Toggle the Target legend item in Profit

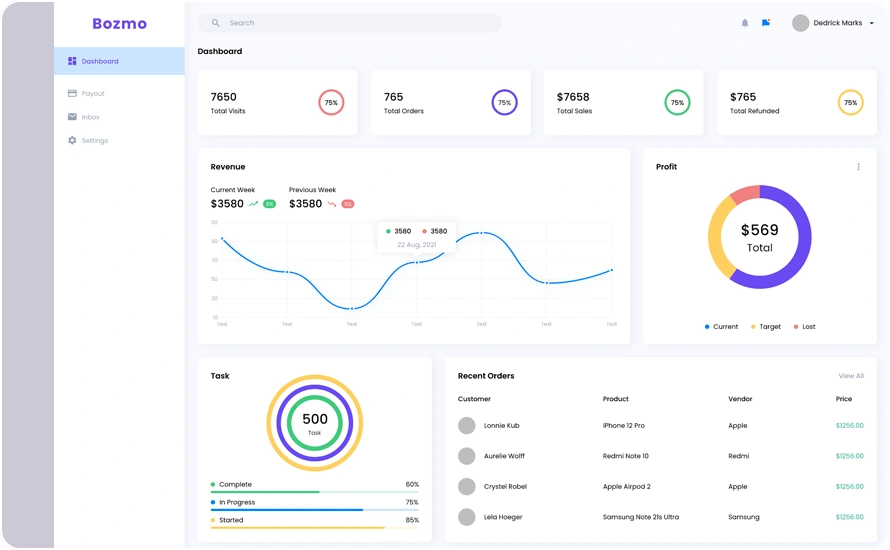coord(766,327)
